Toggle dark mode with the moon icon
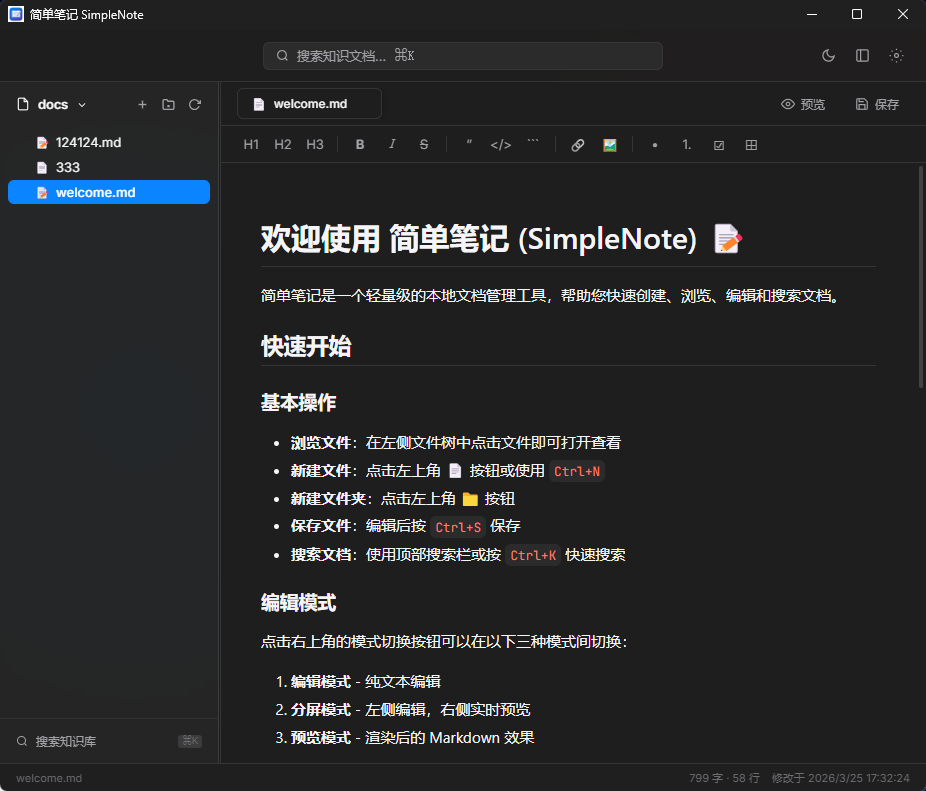926x791 pixels. [828, 56]
